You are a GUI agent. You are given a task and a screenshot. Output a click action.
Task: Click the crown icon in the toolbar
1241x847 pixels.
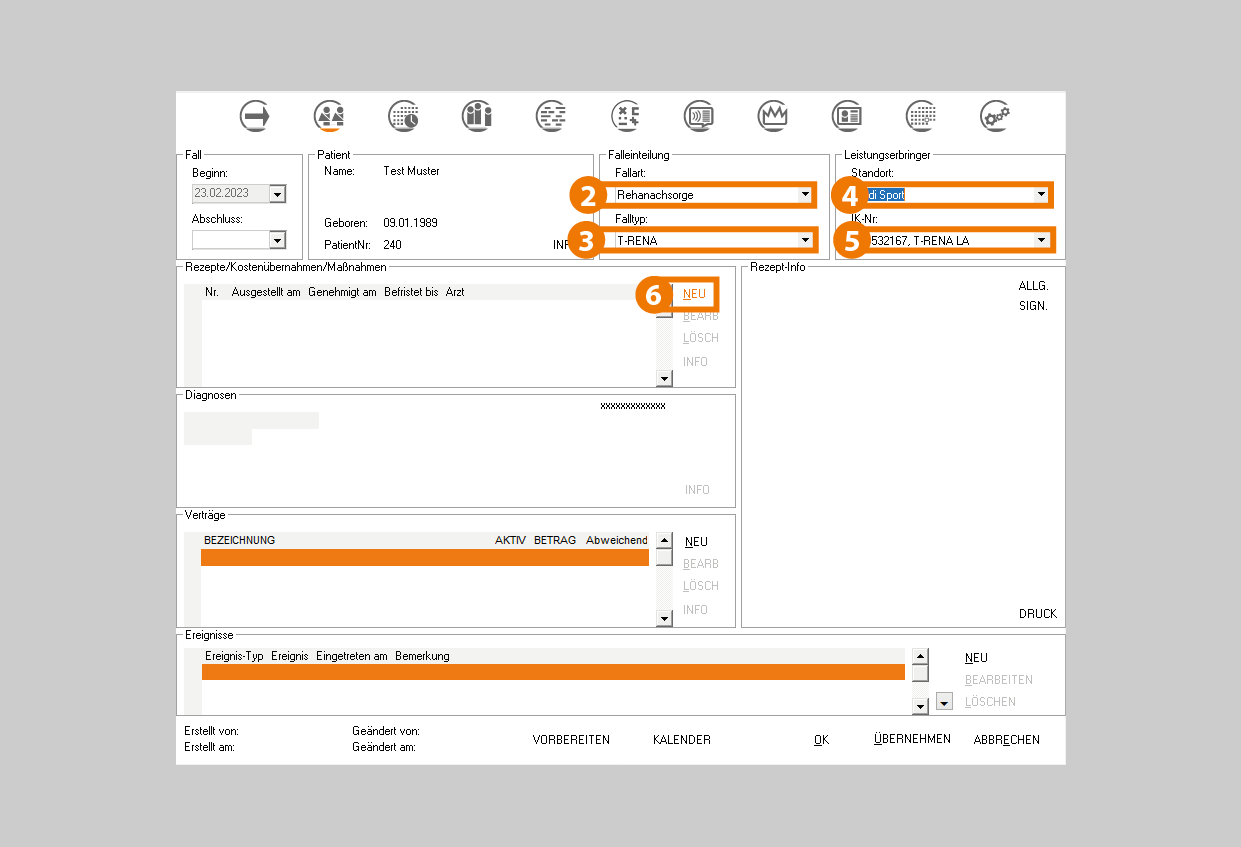click(x=773, y=116)
